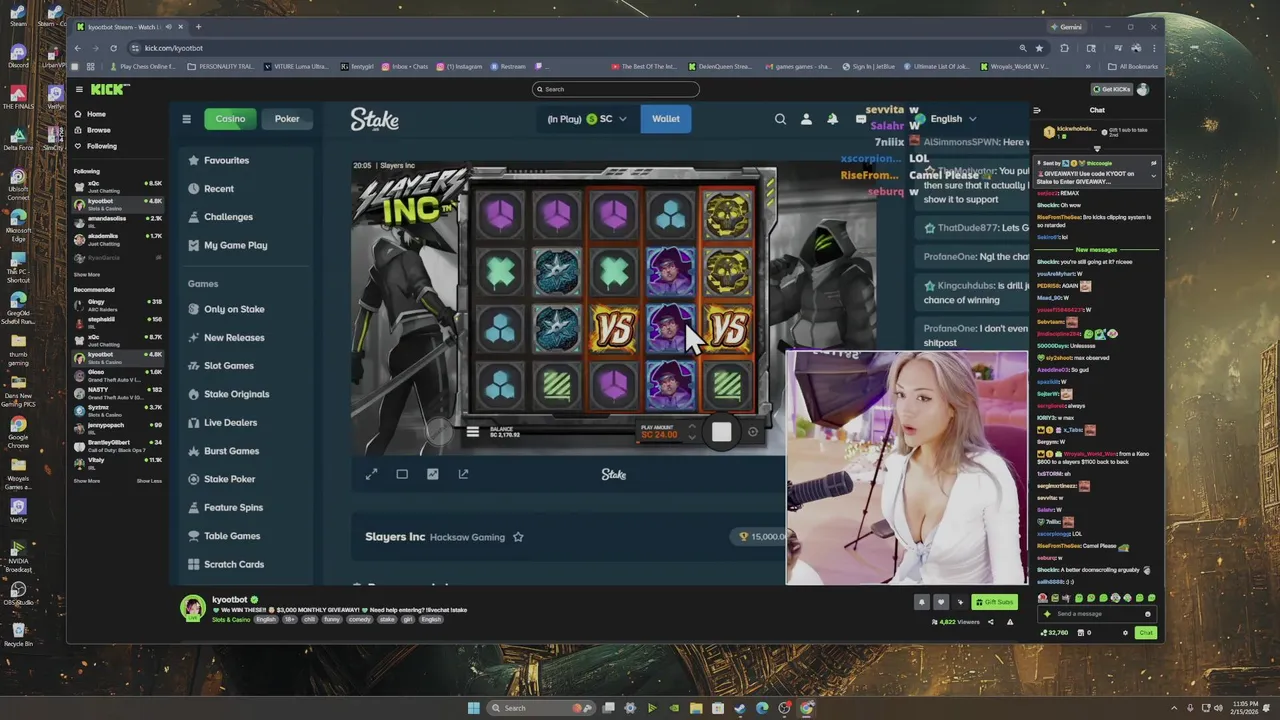Open Favourites in Stake sidebar

pyautogui.click(x=219, y=160)
